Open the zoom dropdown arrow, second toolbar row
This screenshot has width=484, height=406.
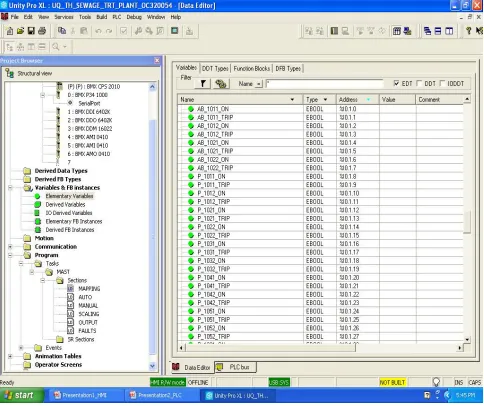65,47
